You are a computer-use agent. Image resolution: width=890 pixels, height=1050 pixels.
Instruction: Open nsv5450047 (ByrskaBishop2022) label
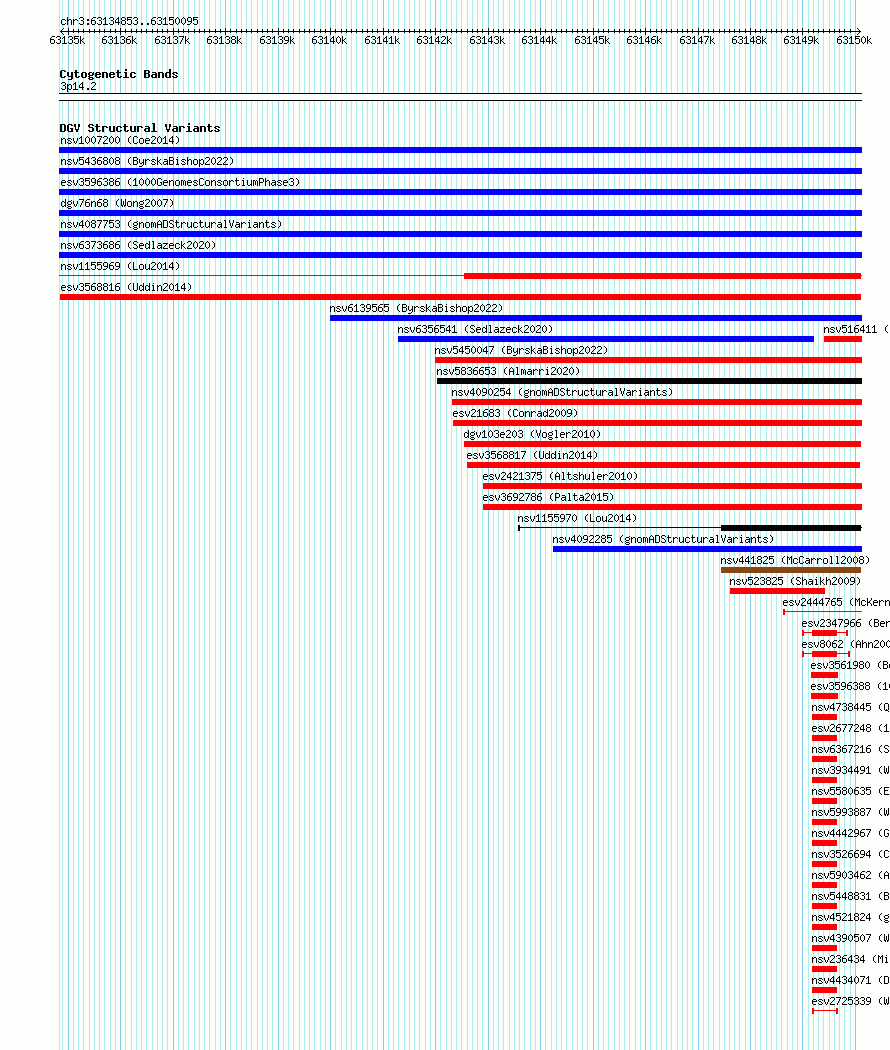[521, 350]
